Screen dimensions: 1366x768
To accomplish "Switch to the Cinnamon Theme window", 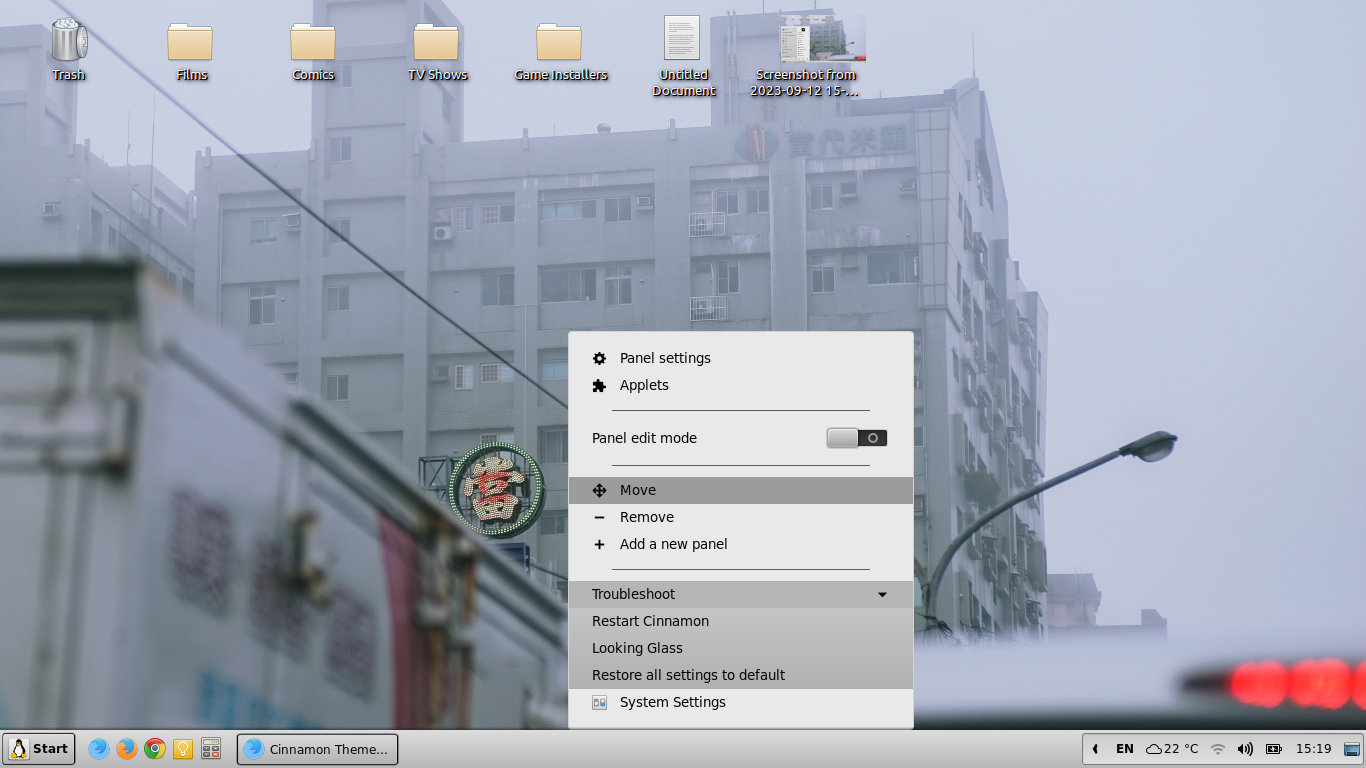I will click(x=317, y=749).
